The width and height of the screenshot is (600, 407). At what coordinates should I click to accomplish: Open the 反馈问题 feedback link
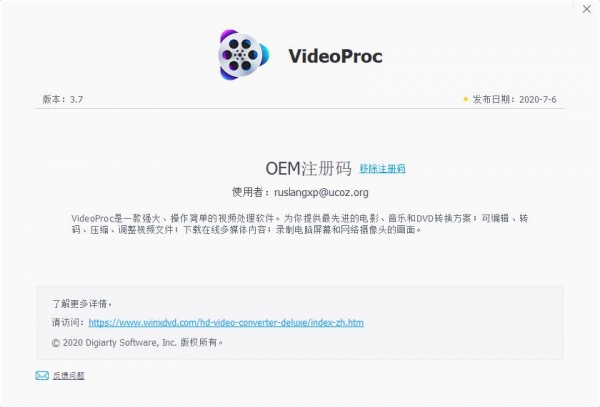coord(68,376)
